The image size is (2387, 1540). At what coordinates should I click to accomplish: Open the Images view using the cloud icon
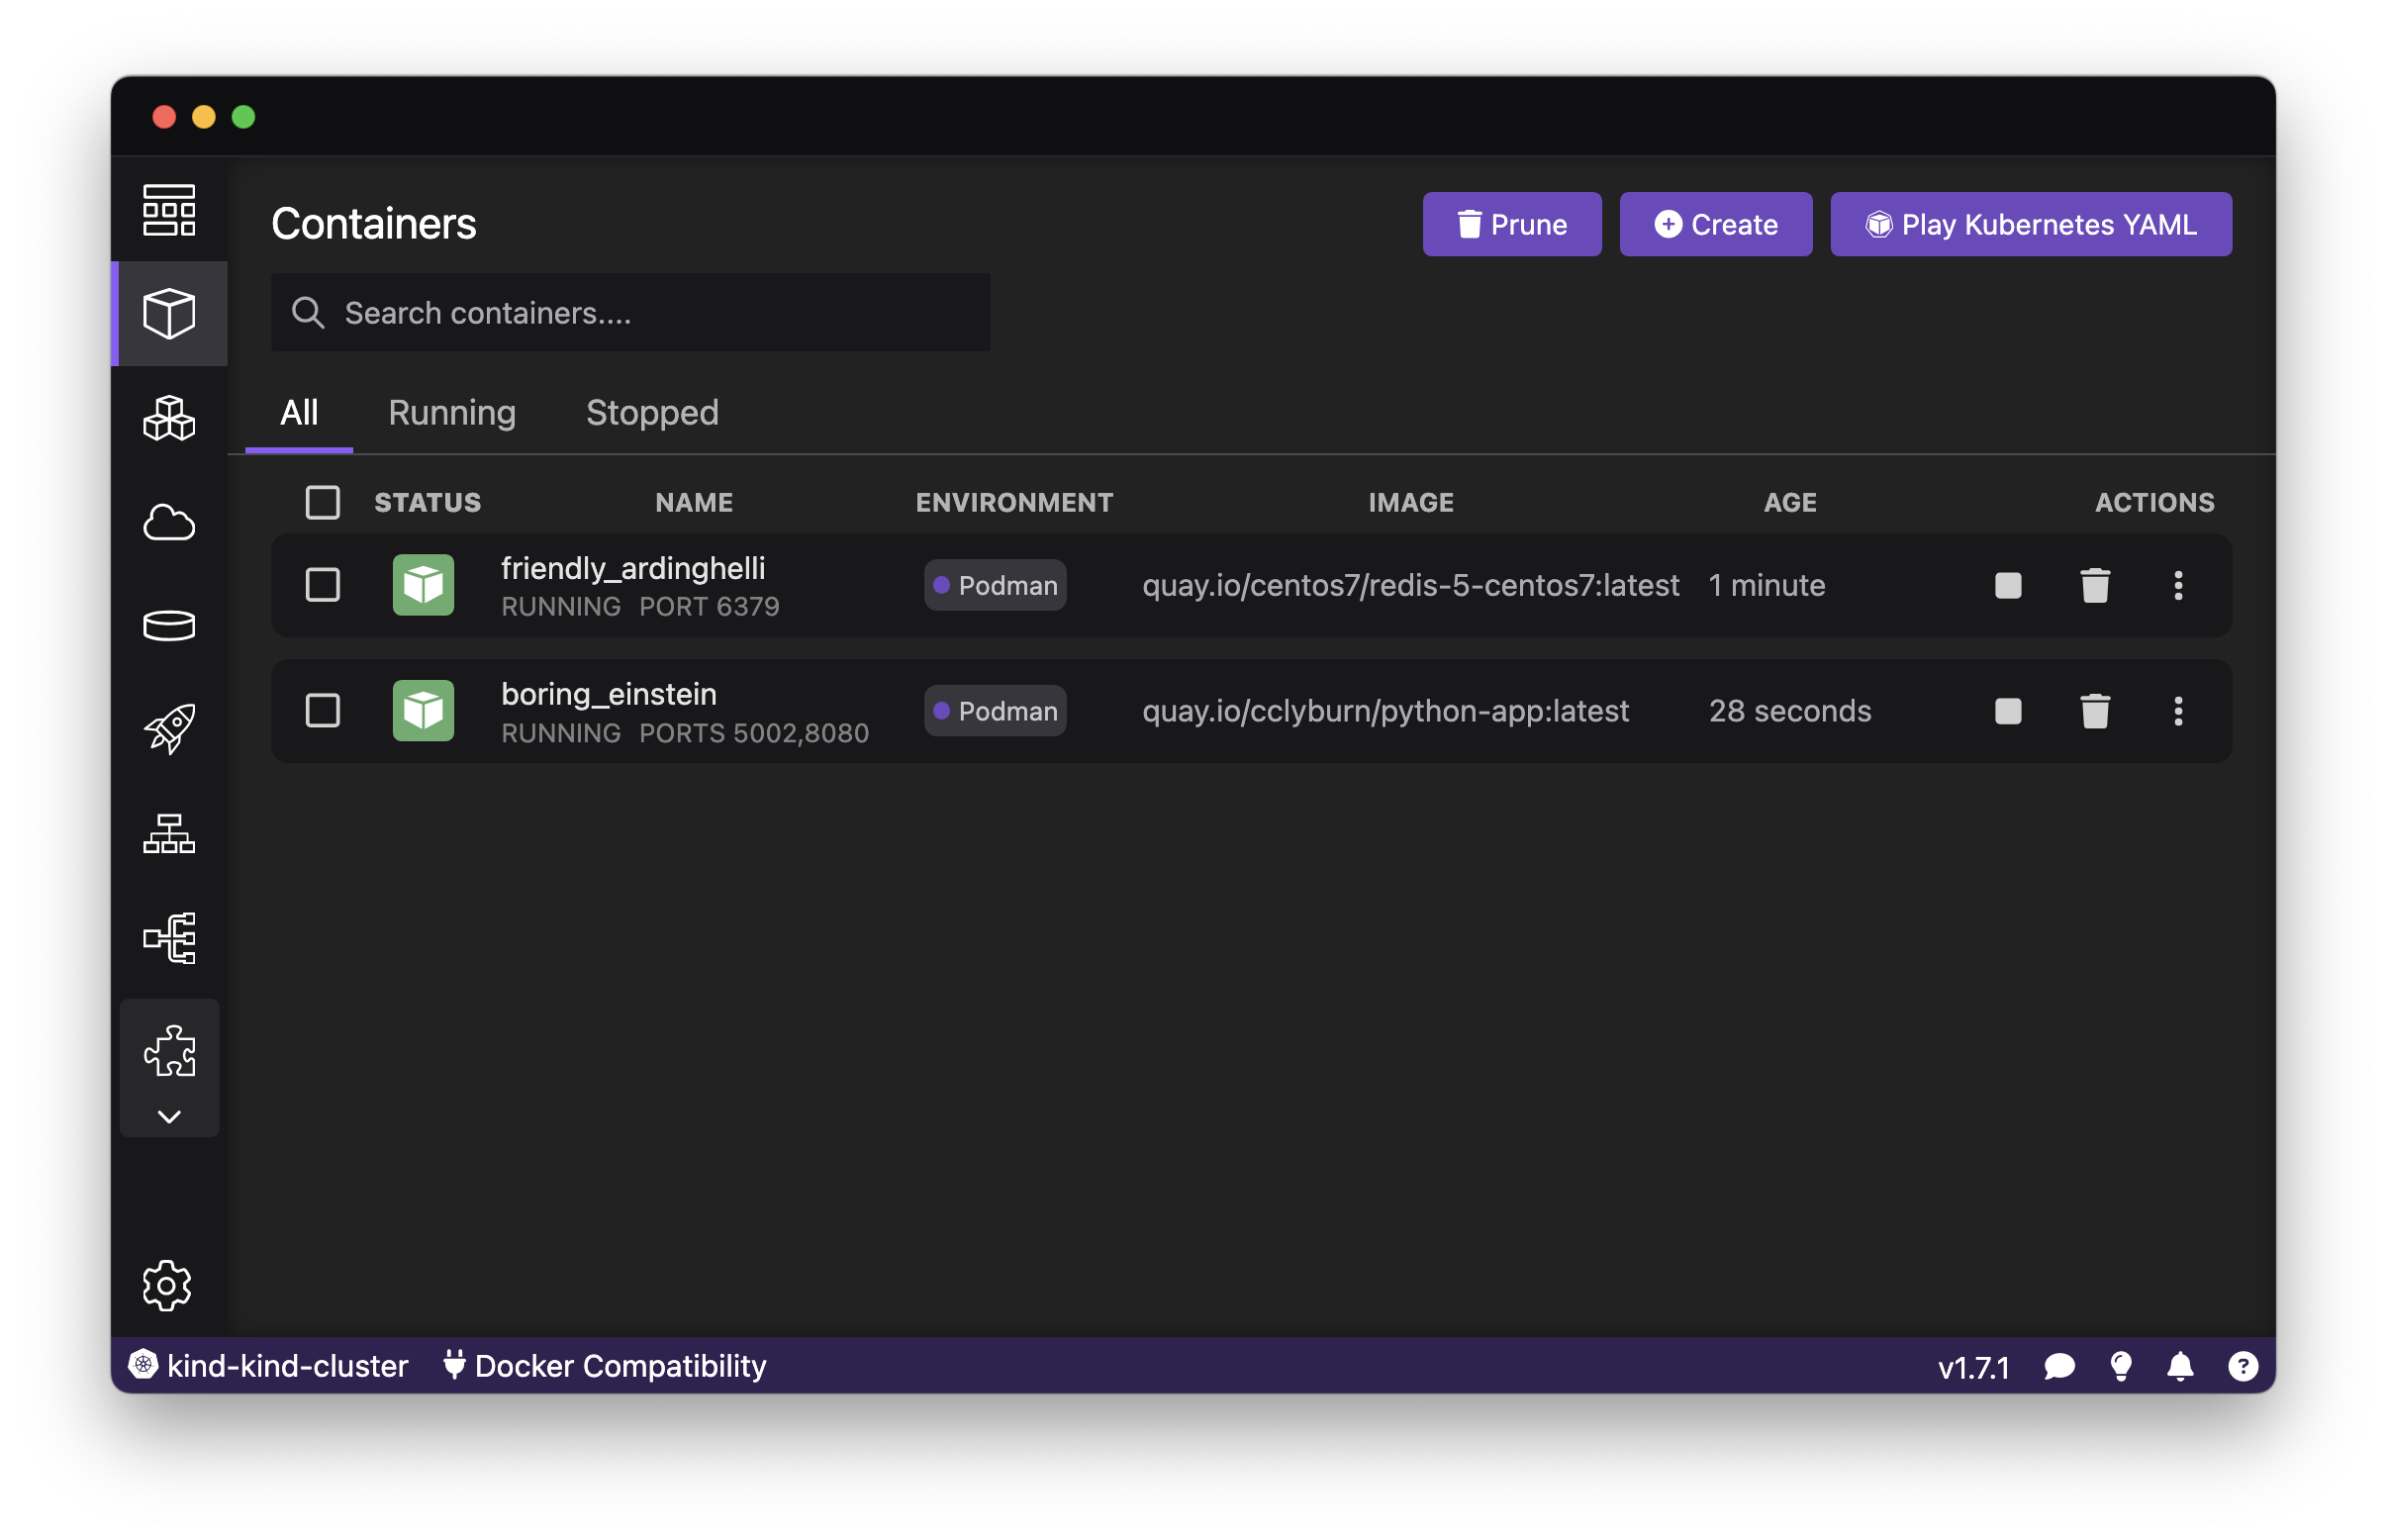click(168, 522)
